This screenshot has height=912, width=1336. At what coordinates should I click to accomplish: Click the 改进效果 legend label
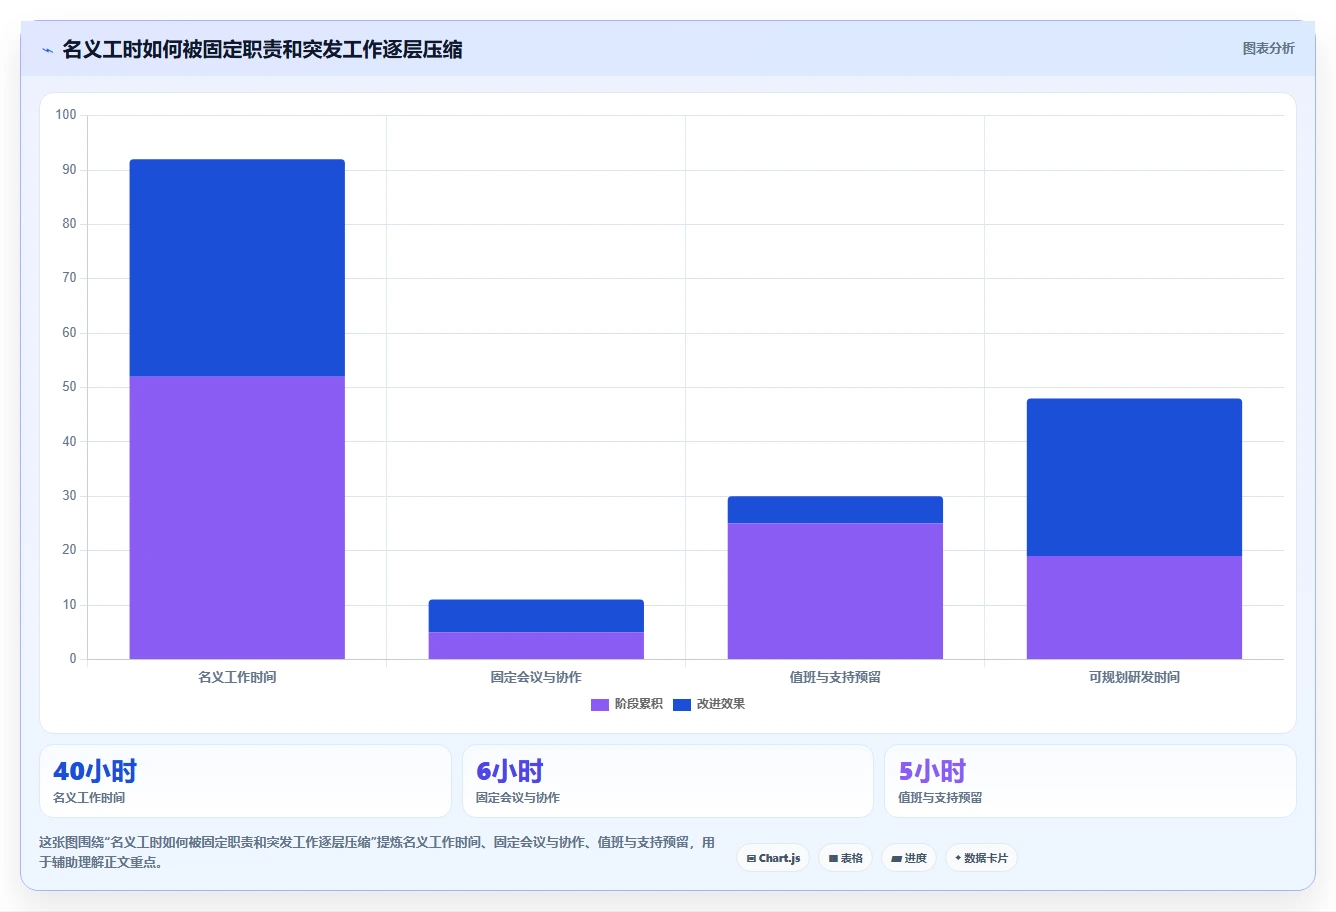pyautogui.click(x=721, y=704)
